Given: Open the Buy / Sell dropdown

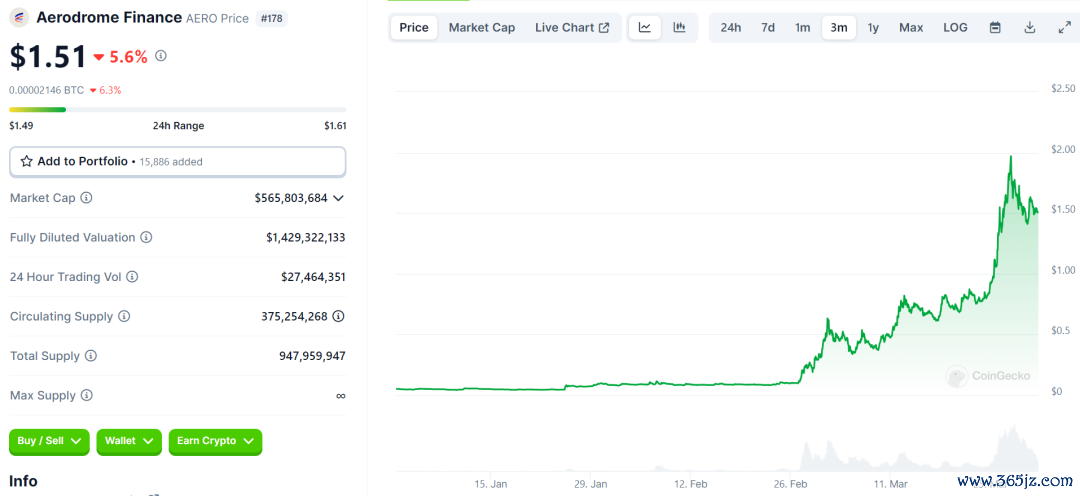Looking at the screenshot, I should click(x=50, y=441).
